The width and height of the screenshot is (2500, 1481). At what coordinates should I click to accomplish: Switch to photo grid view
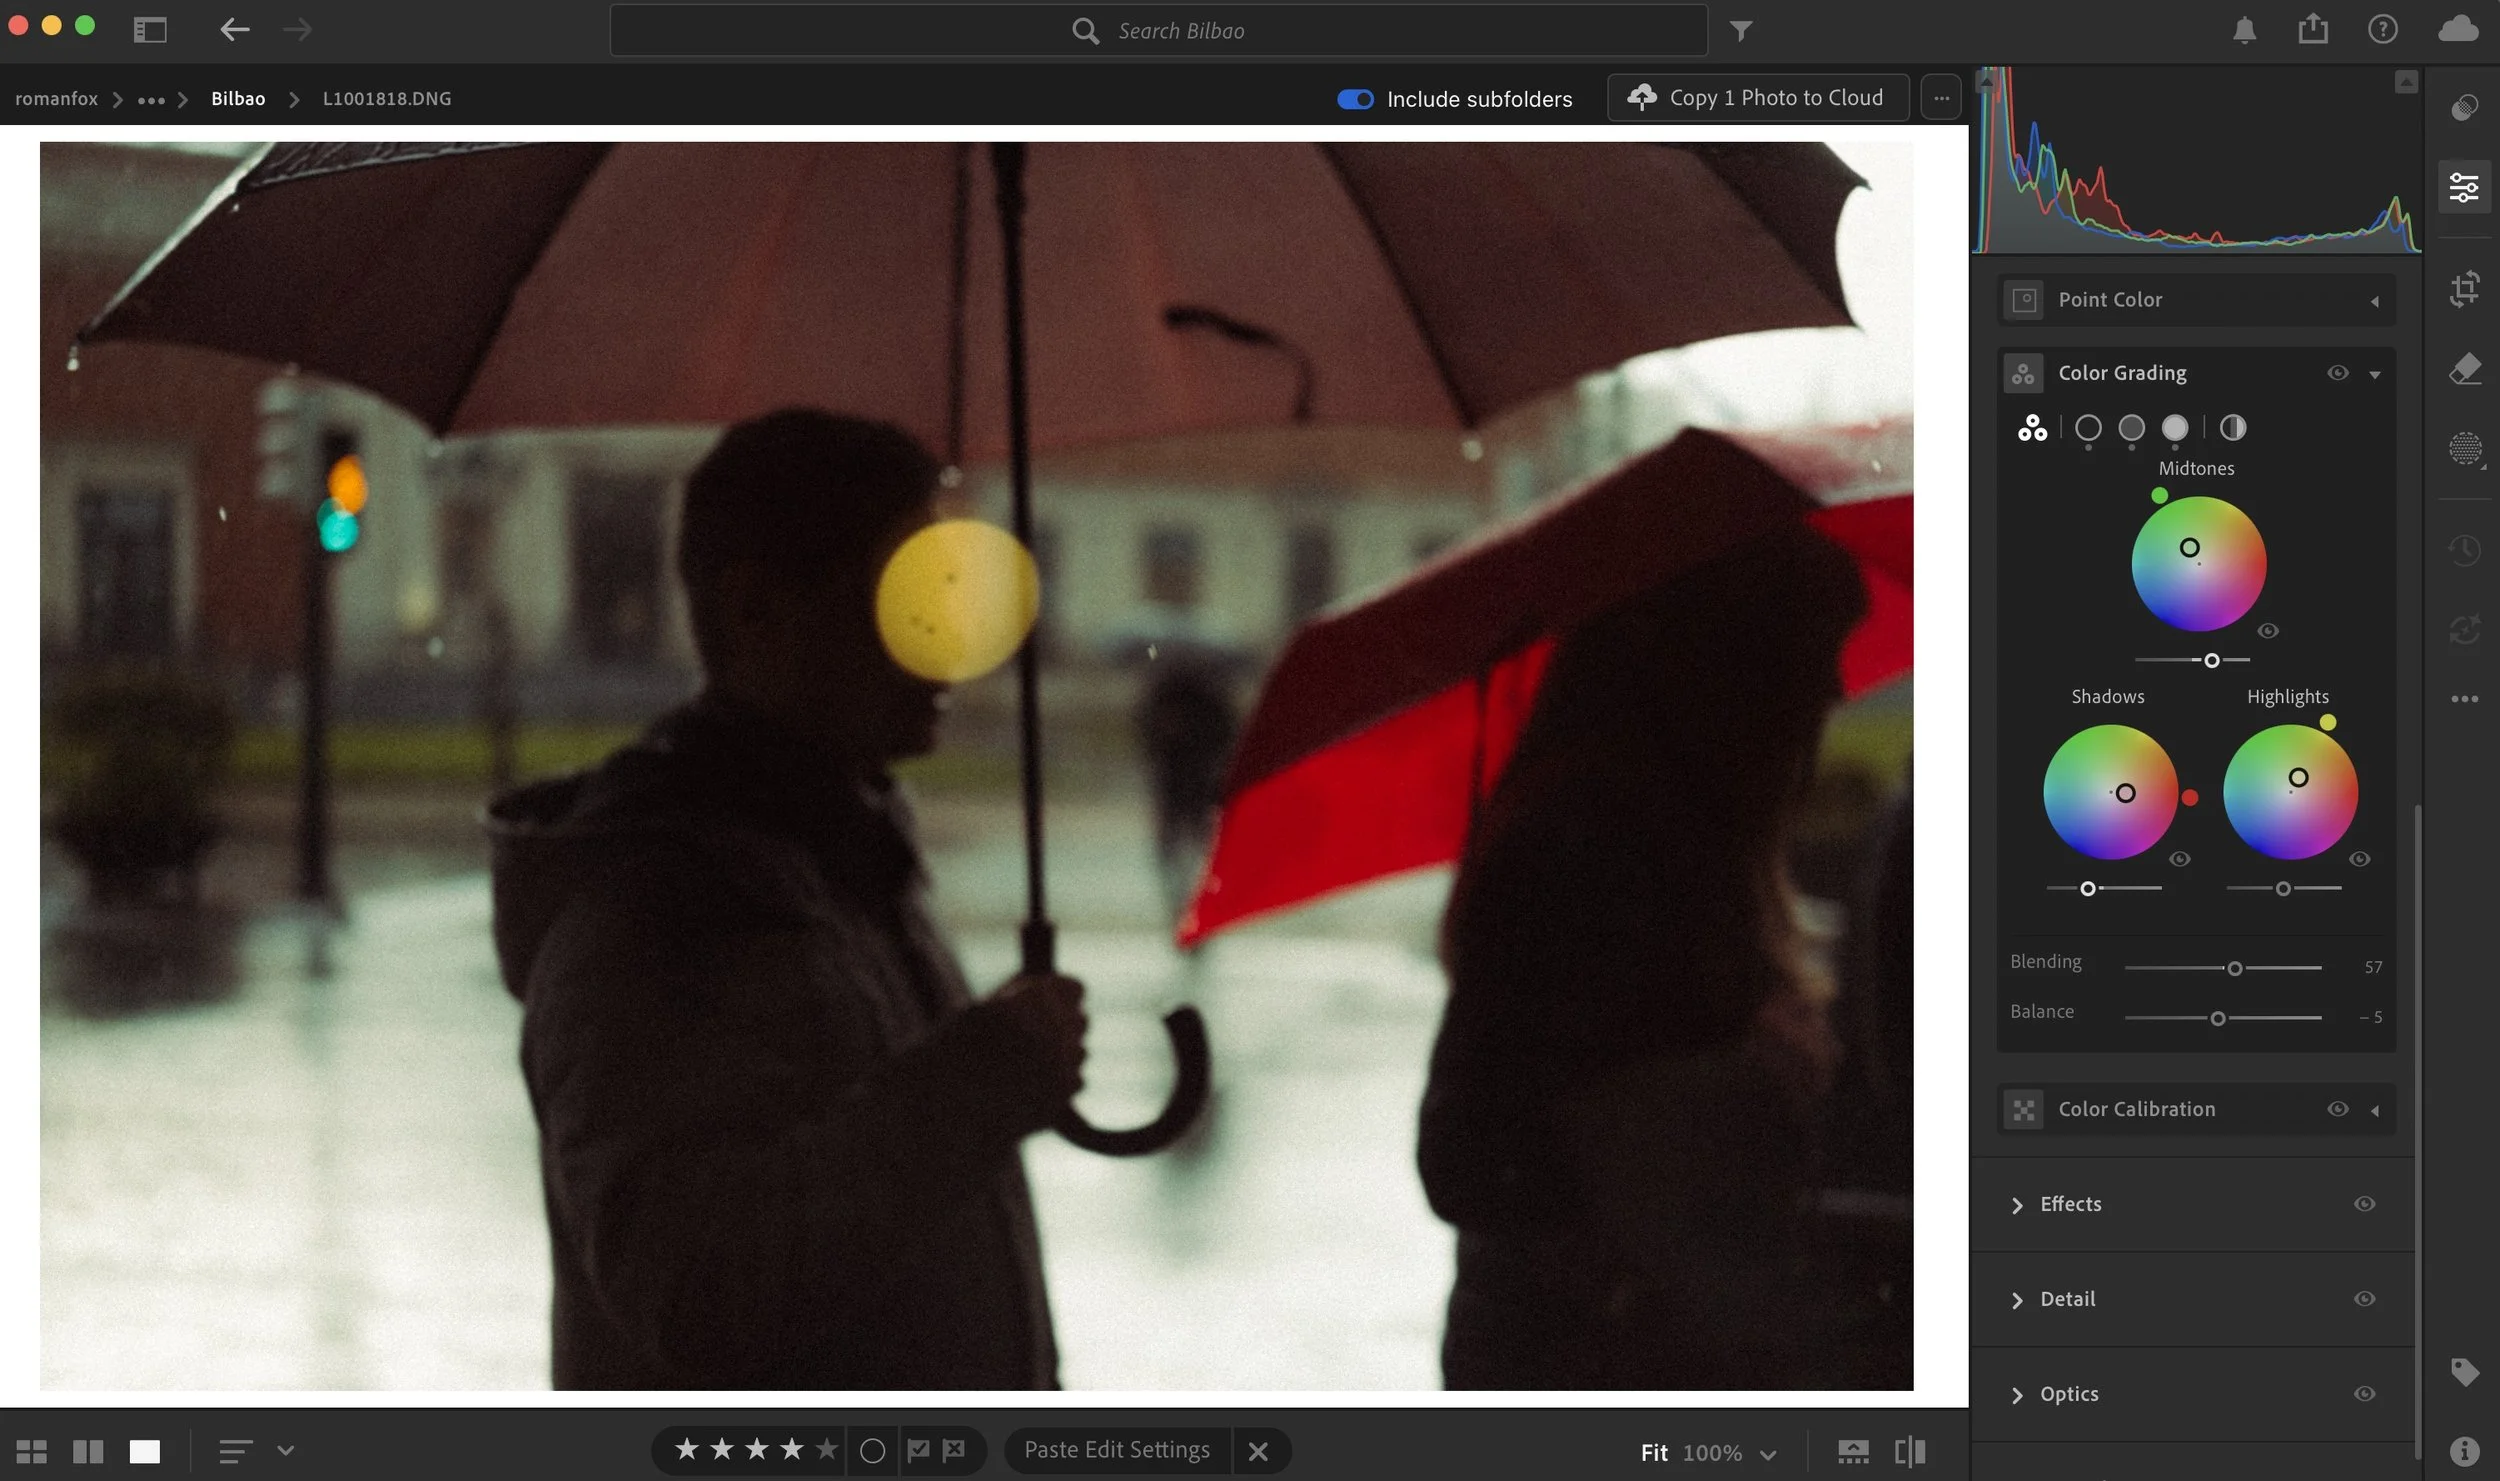click(x=31, y=1451)
